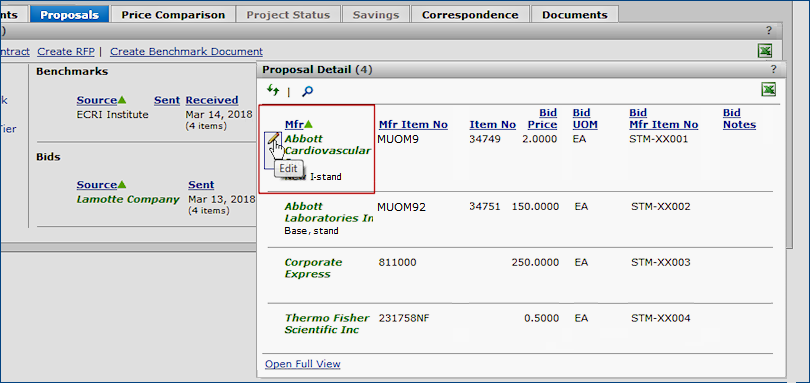Sort Bids by Source column
This screenshot has width=810, height=383.
point(97,185)
